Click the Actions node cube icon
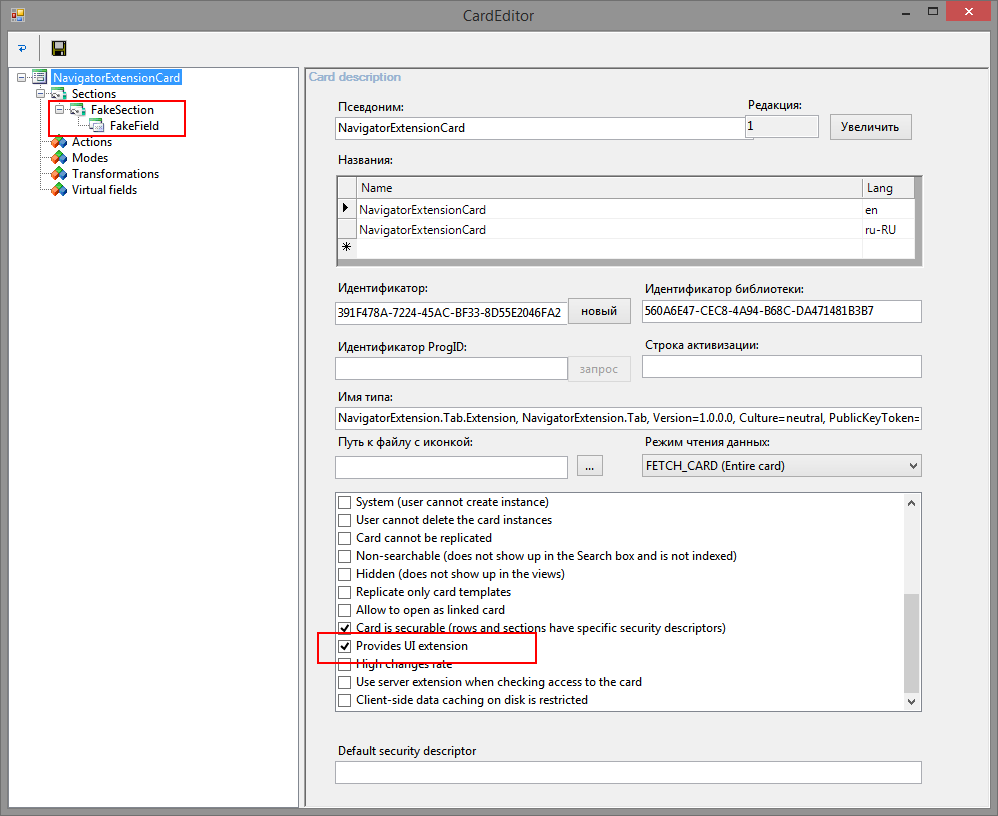Image resolution: width=998 pixels, height=816 pixels. point(59,142)
